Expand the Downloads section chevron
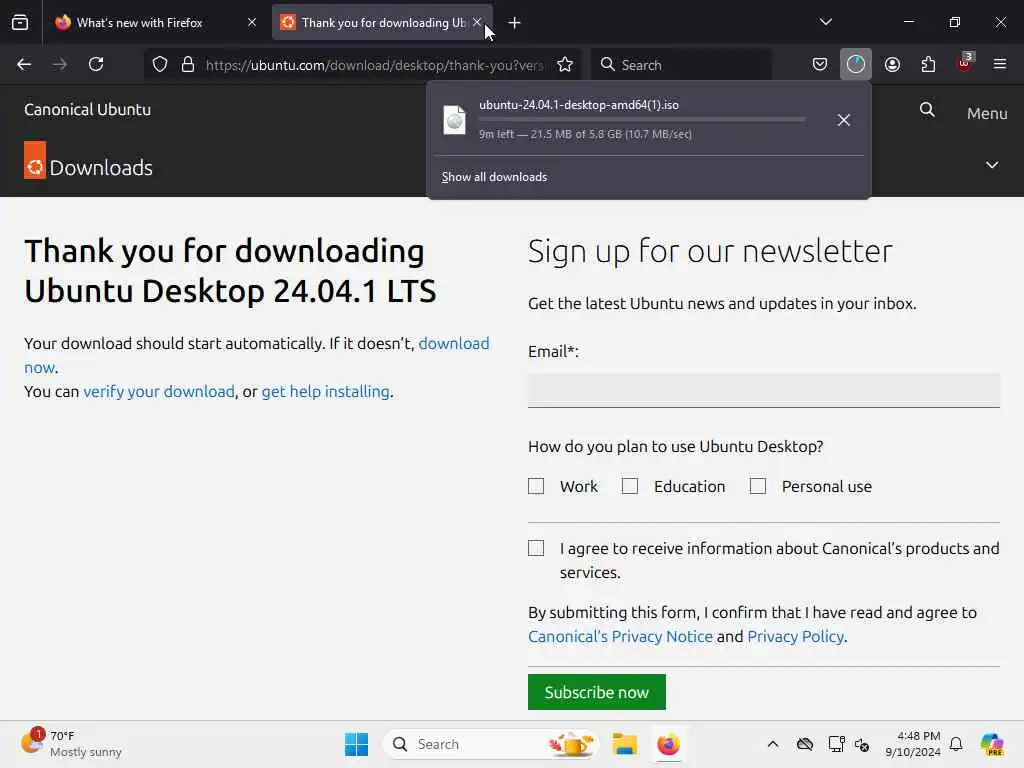 tap(992, 165)
